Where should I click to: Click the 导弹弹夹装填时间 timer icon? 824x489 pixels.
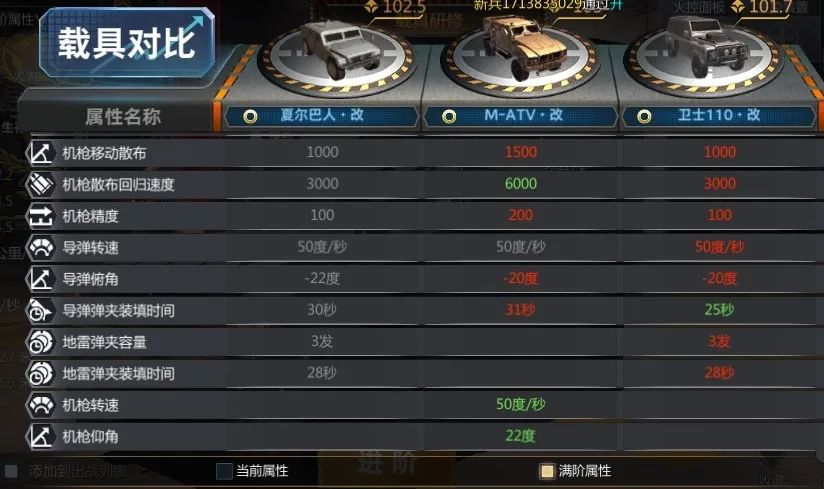click(x=40, y=310)
